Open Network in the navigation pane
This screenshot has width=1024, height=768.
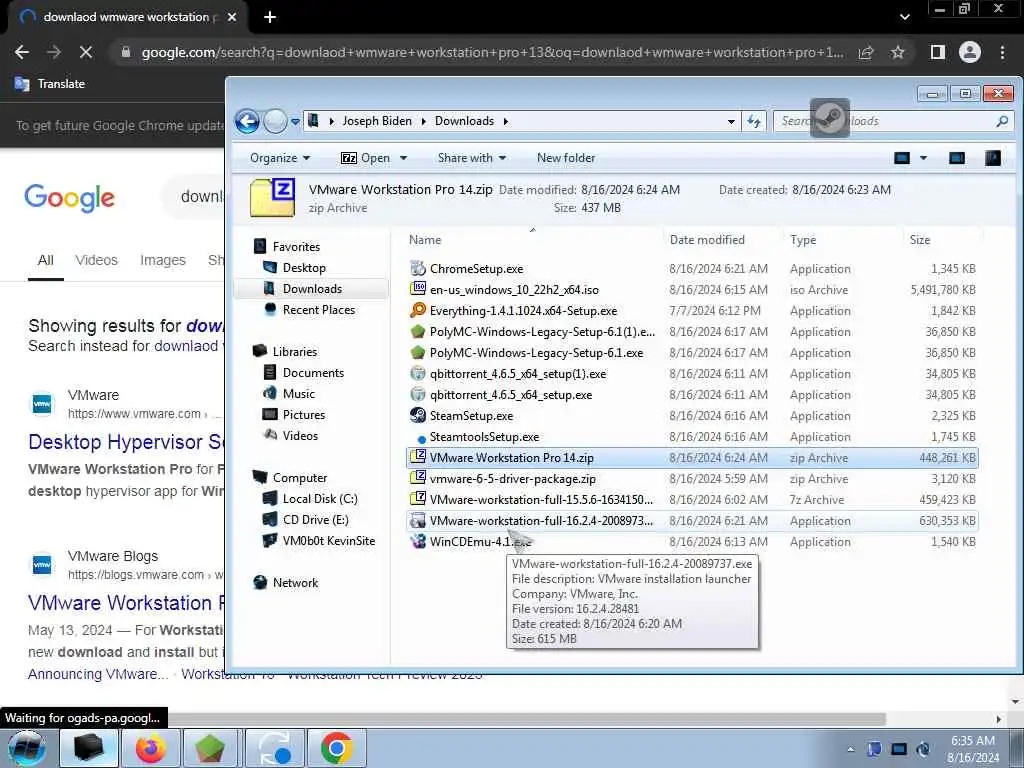295,583
